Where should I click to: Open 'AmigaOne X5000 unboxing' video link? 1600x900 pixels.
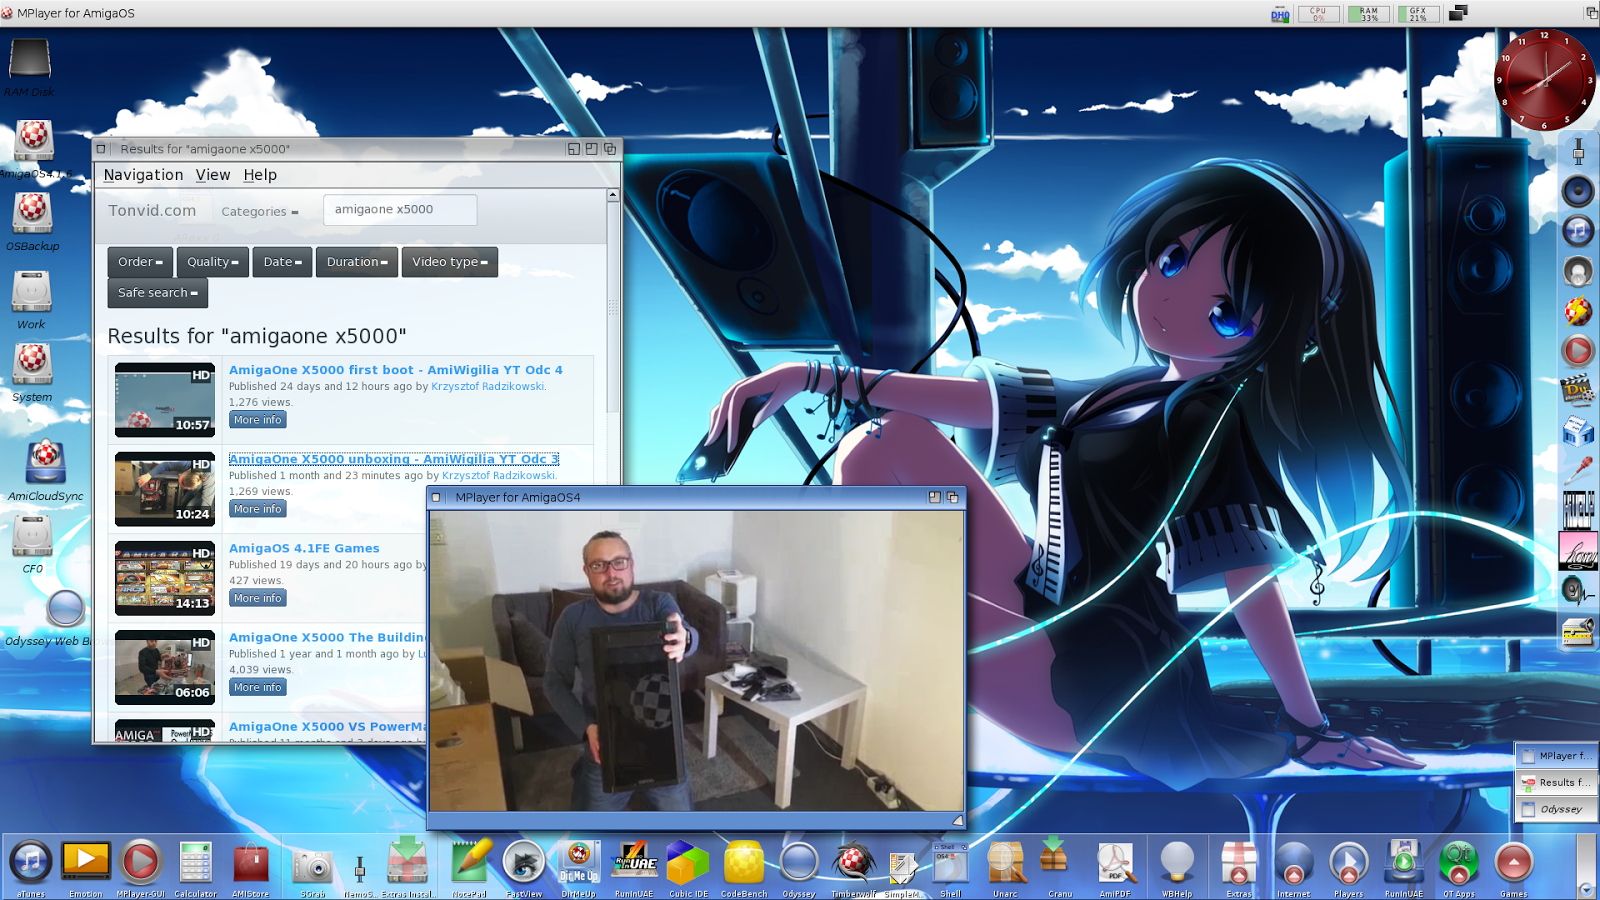(394, 459)
